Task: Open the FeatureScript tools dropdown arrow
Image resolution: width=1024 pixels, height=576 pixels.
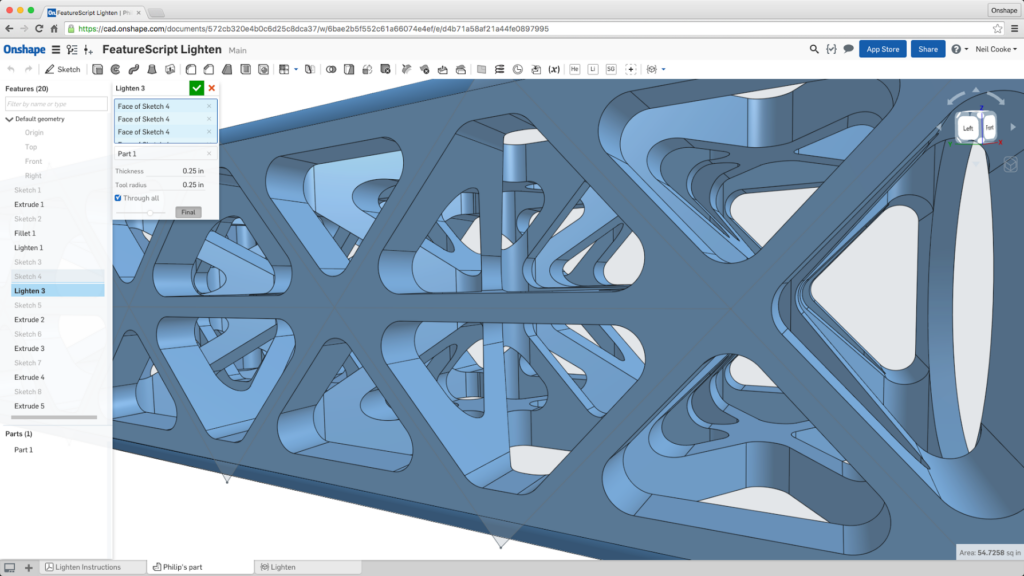Action: click(664, 69)
